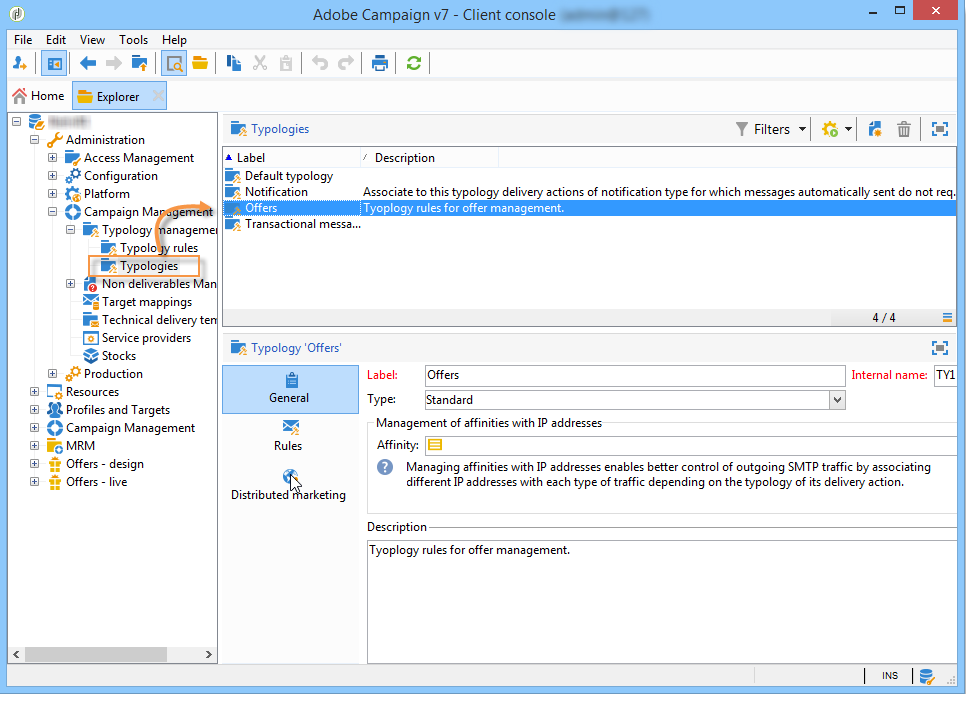Go to parent folder toolbar icon
The image size is (980, 709).
coord(139,63)
